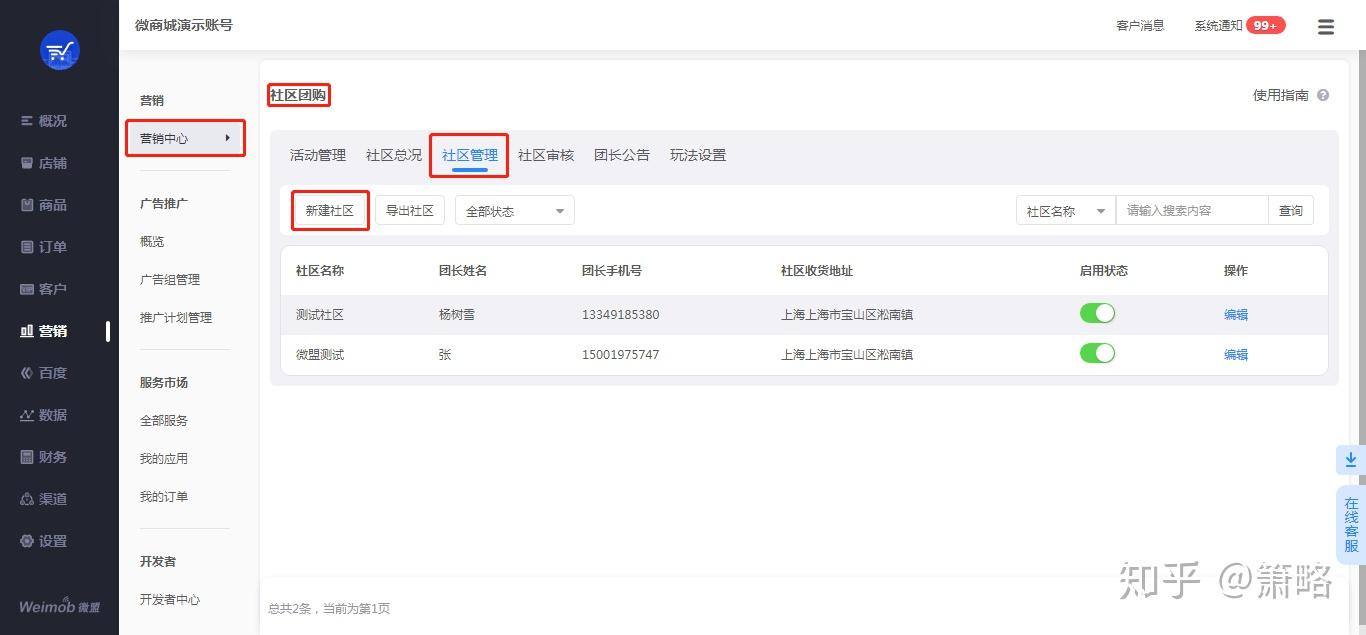
Task: Open 数据 in the left sidebar
Action: click(44, 415)
